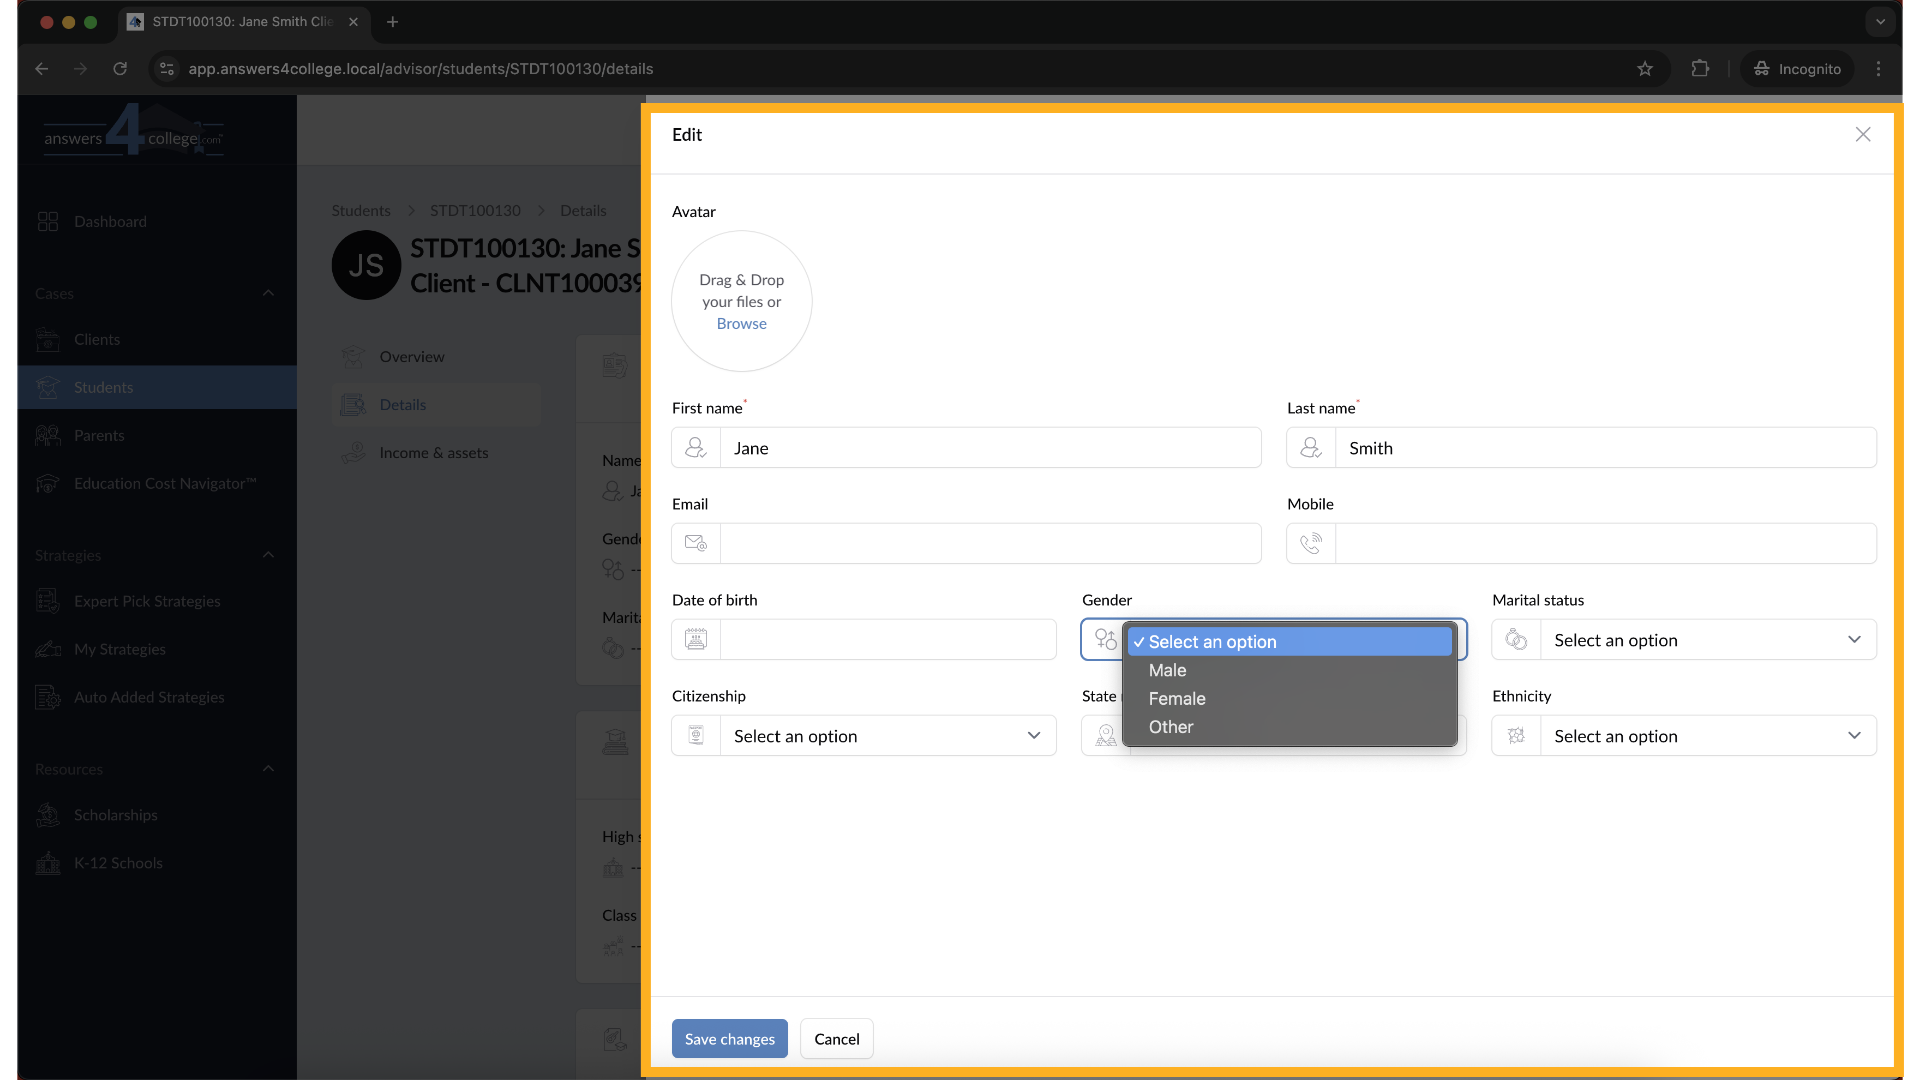Image resolution: width=1920 pixels, height=1080 pixels.
Task: Click the rings icon in Marital status
Action: coord(1516,640)
